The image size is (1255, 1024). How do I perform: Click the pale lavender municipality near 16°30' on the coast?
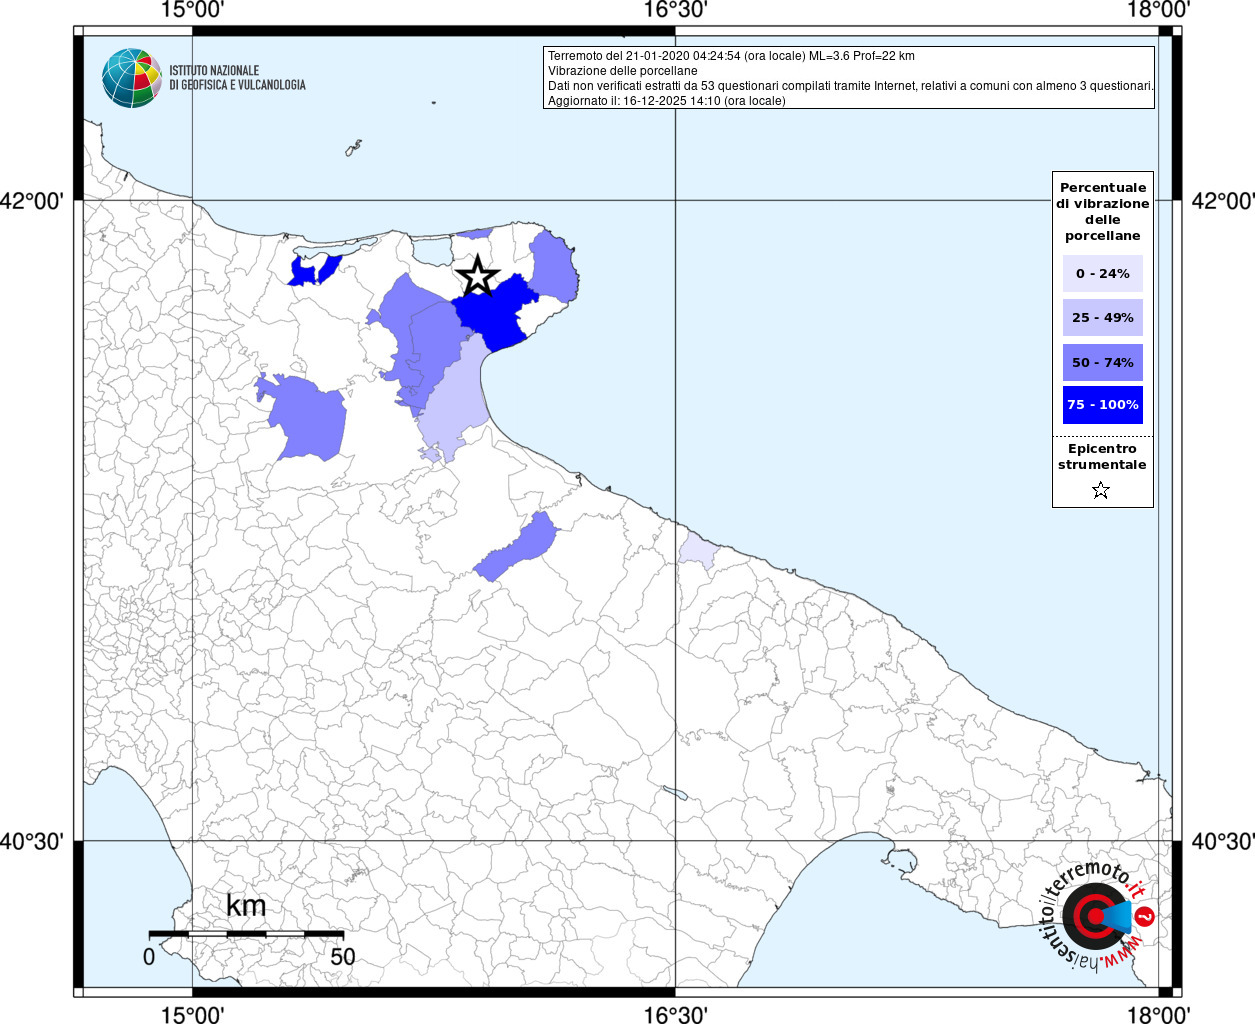(698, 551)
